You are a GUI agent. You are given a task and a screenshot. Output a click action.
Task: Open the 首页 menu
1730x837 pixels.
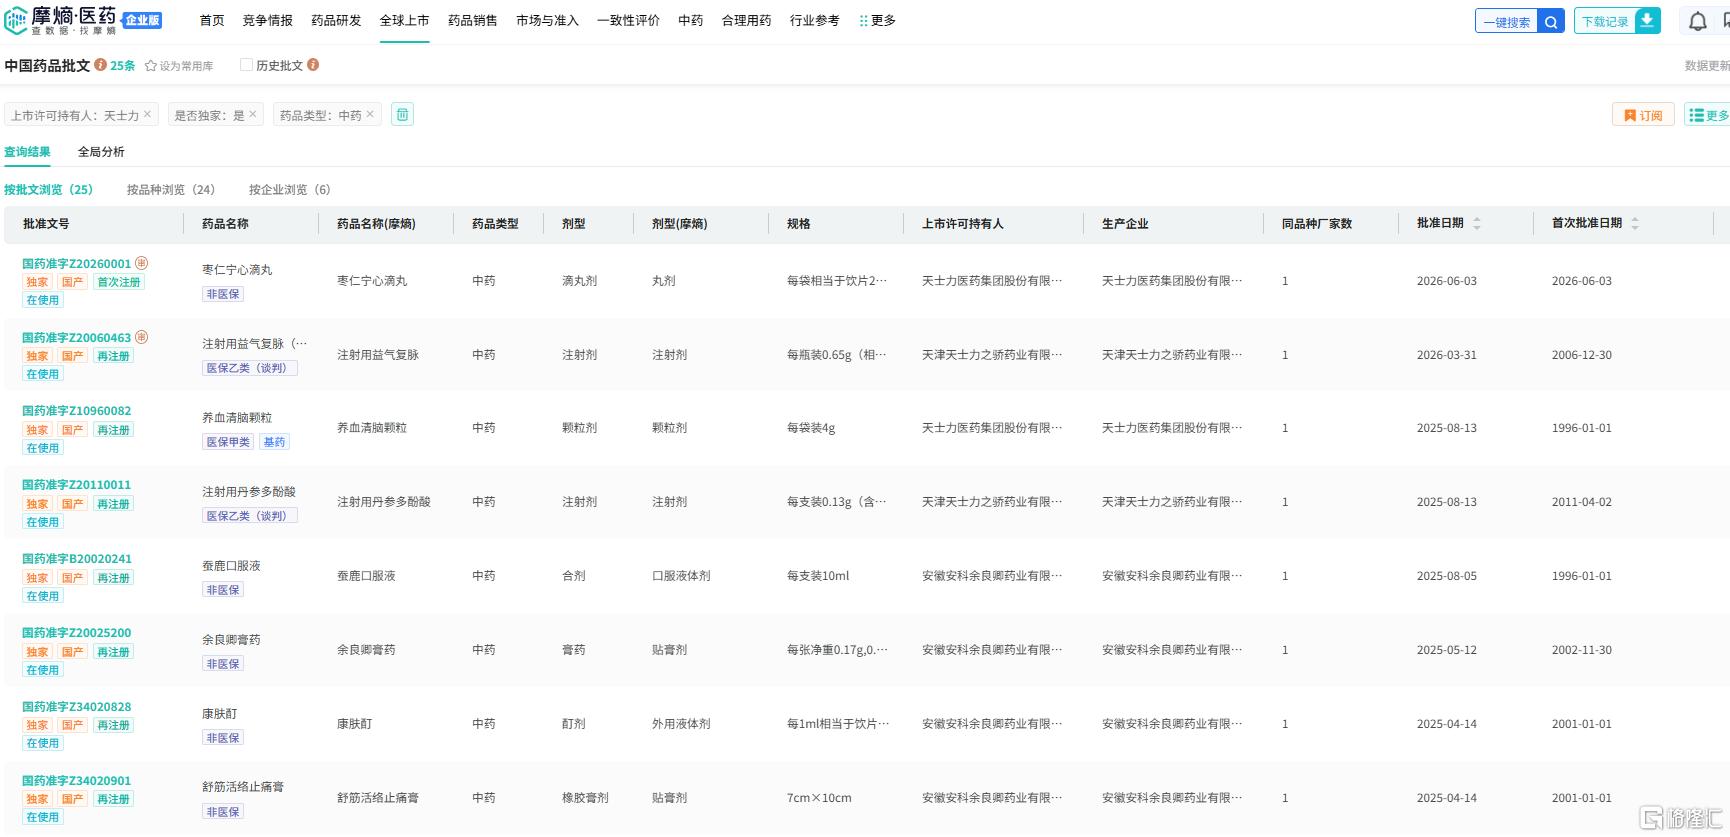click(212, 21)
